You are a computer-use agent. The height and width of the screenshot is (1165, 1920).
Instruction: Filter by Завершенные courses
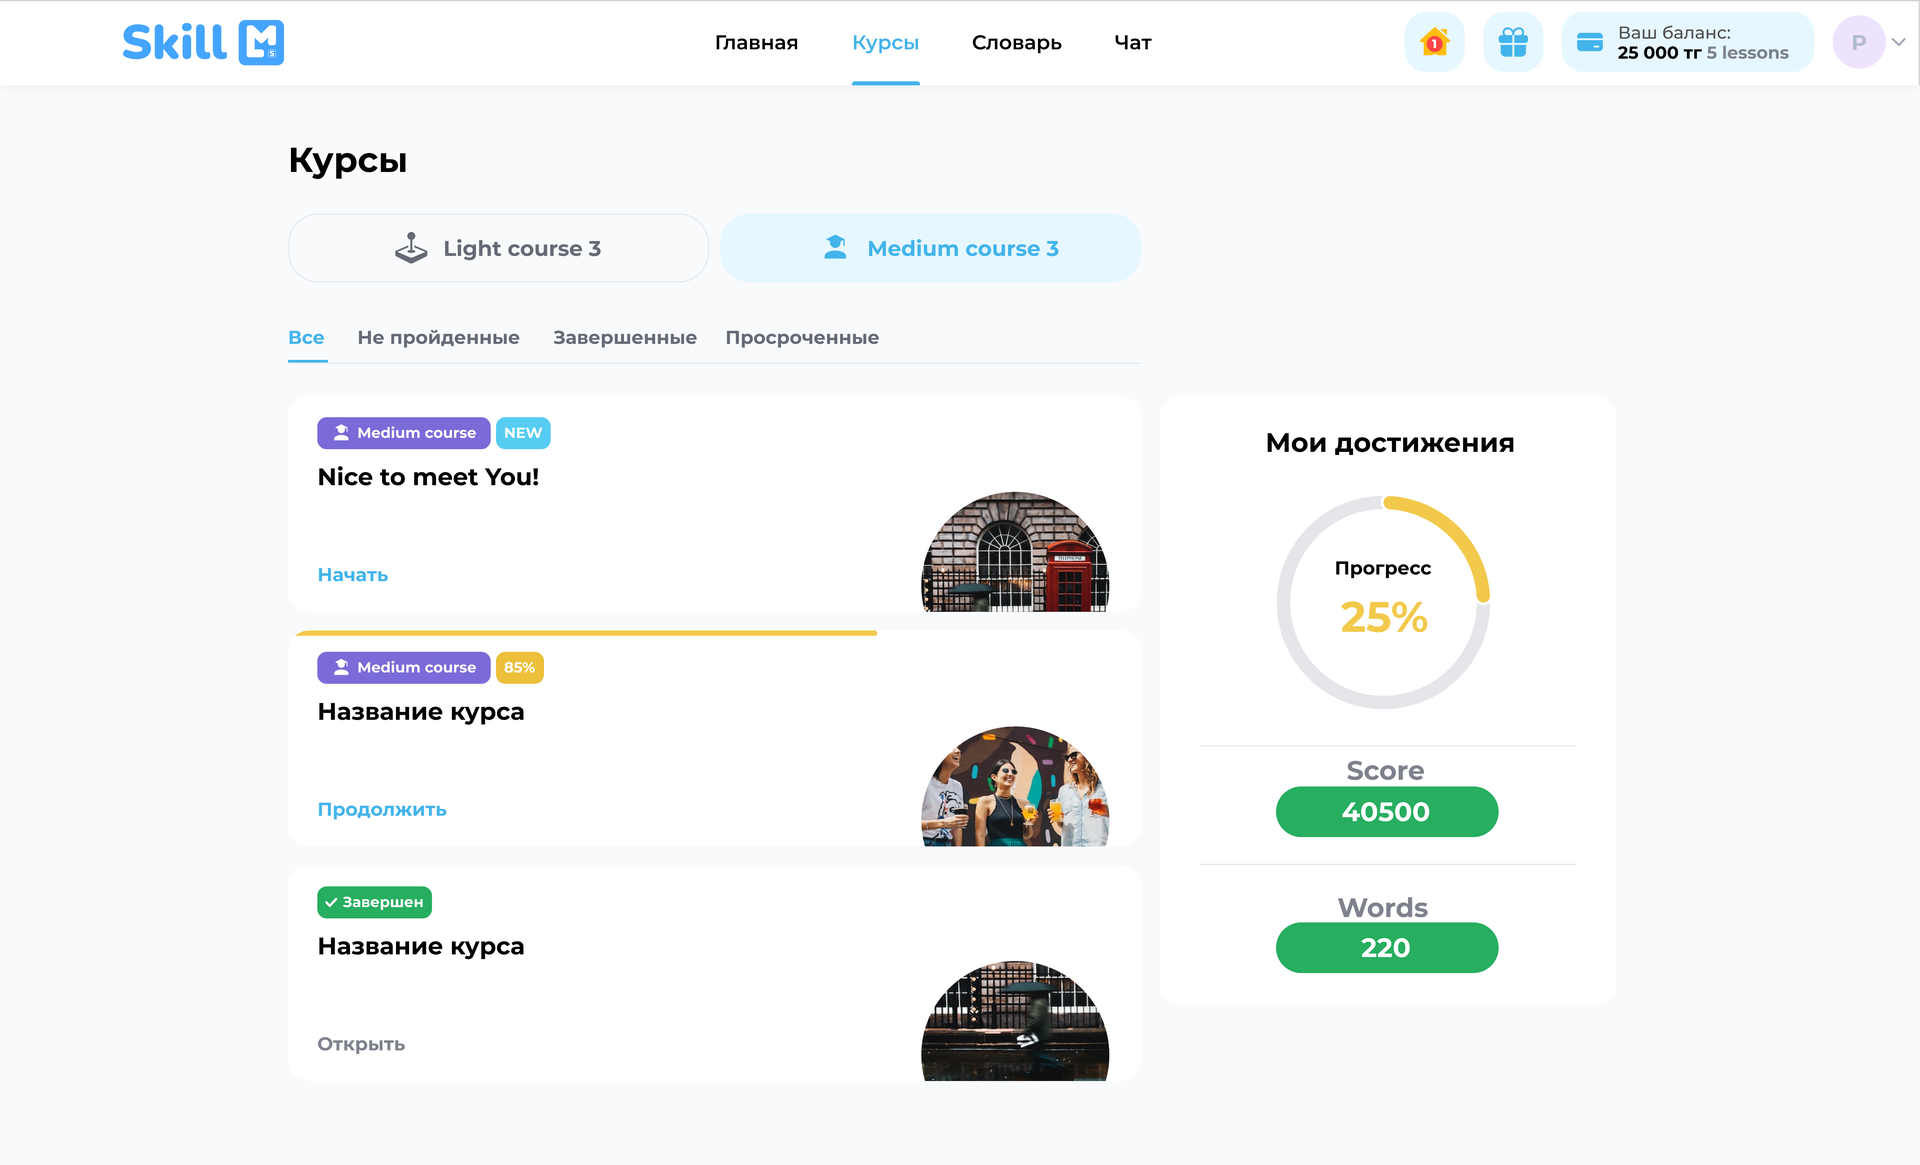[x=625, y=338]
